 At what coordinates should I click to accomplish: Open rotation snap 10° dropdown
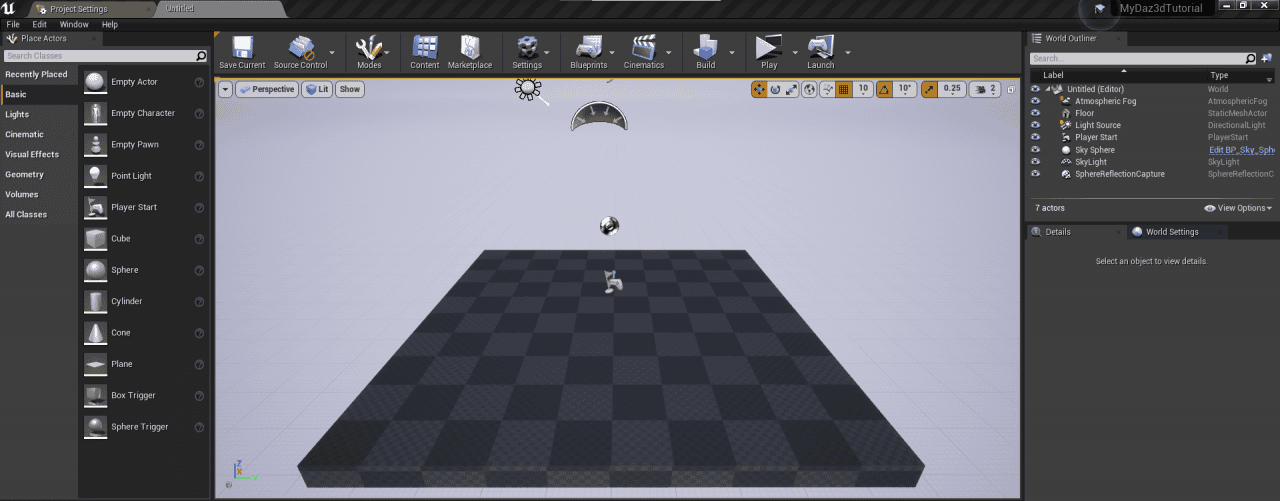pyautogui.click(x=904, y=89)
